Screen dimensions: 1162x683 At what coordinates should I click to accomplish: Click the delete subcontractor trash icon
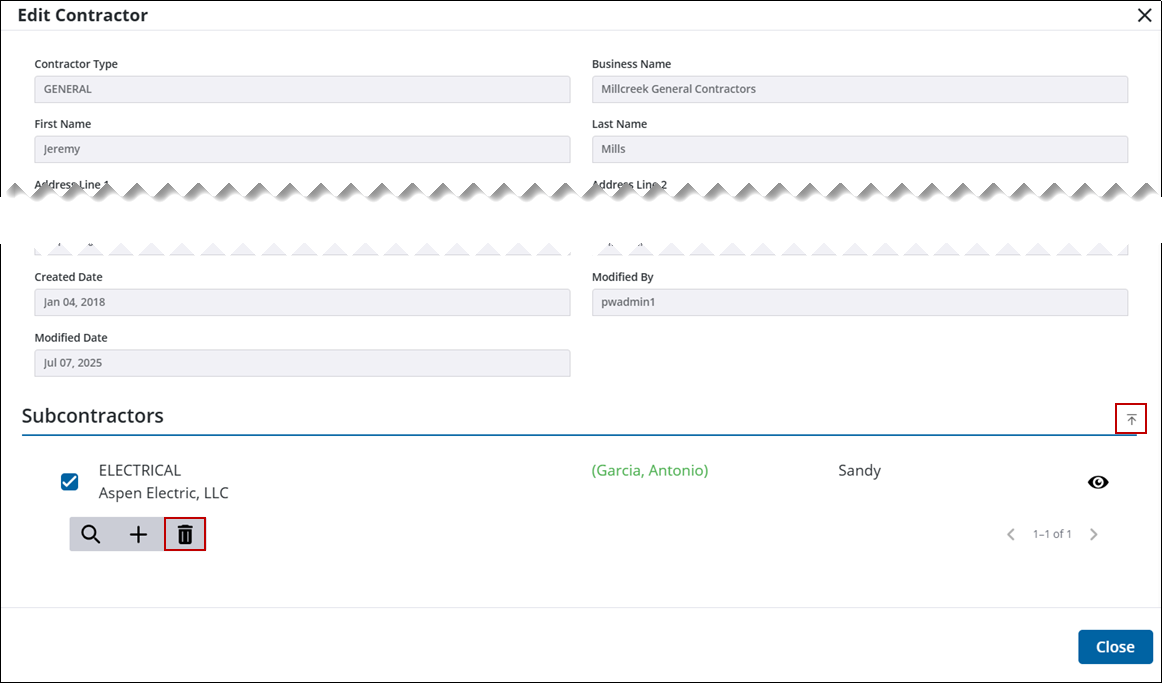click(x=185, y=534)
